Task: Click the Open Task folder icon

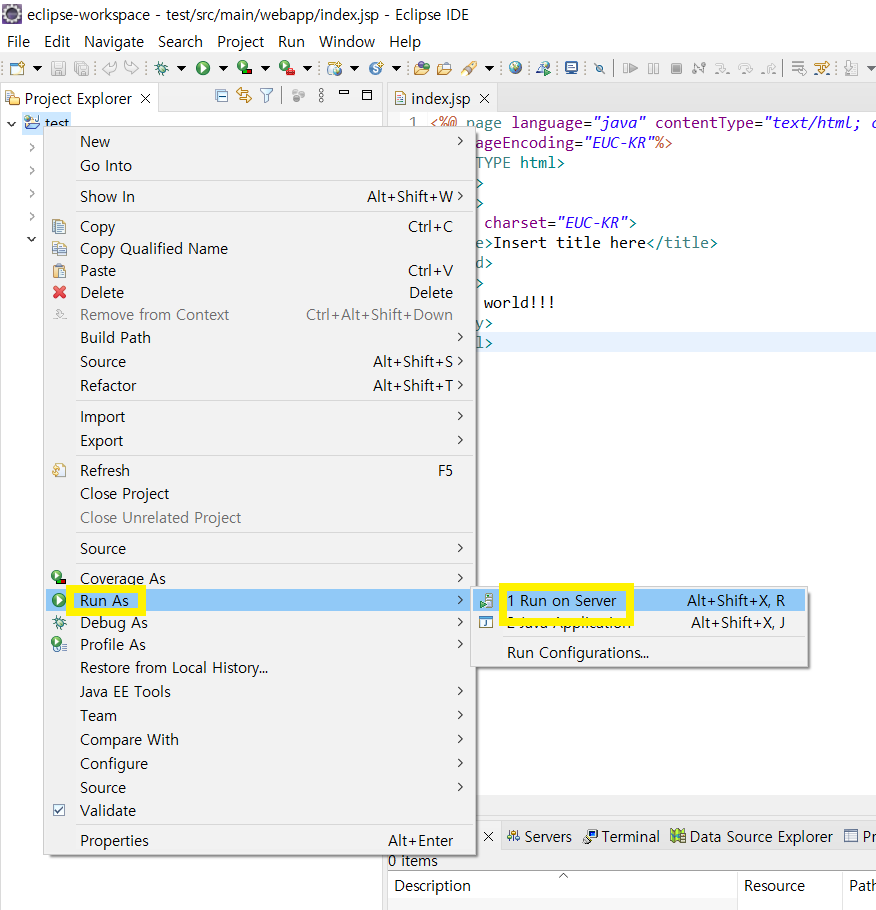Action: (445, 68)
